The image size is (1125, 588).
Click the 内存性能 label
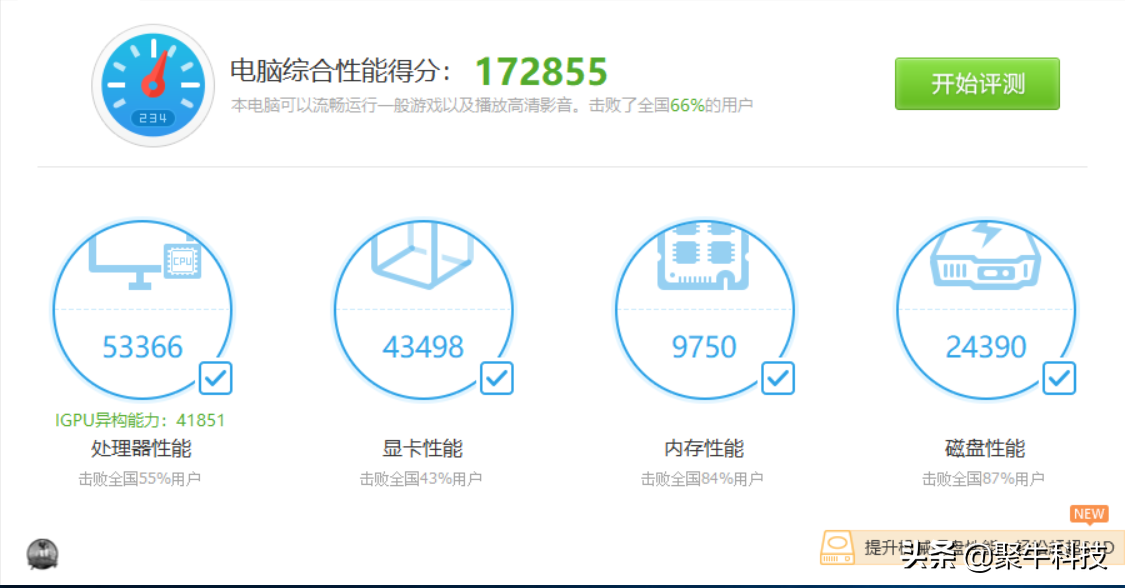(x=704, y=449)
